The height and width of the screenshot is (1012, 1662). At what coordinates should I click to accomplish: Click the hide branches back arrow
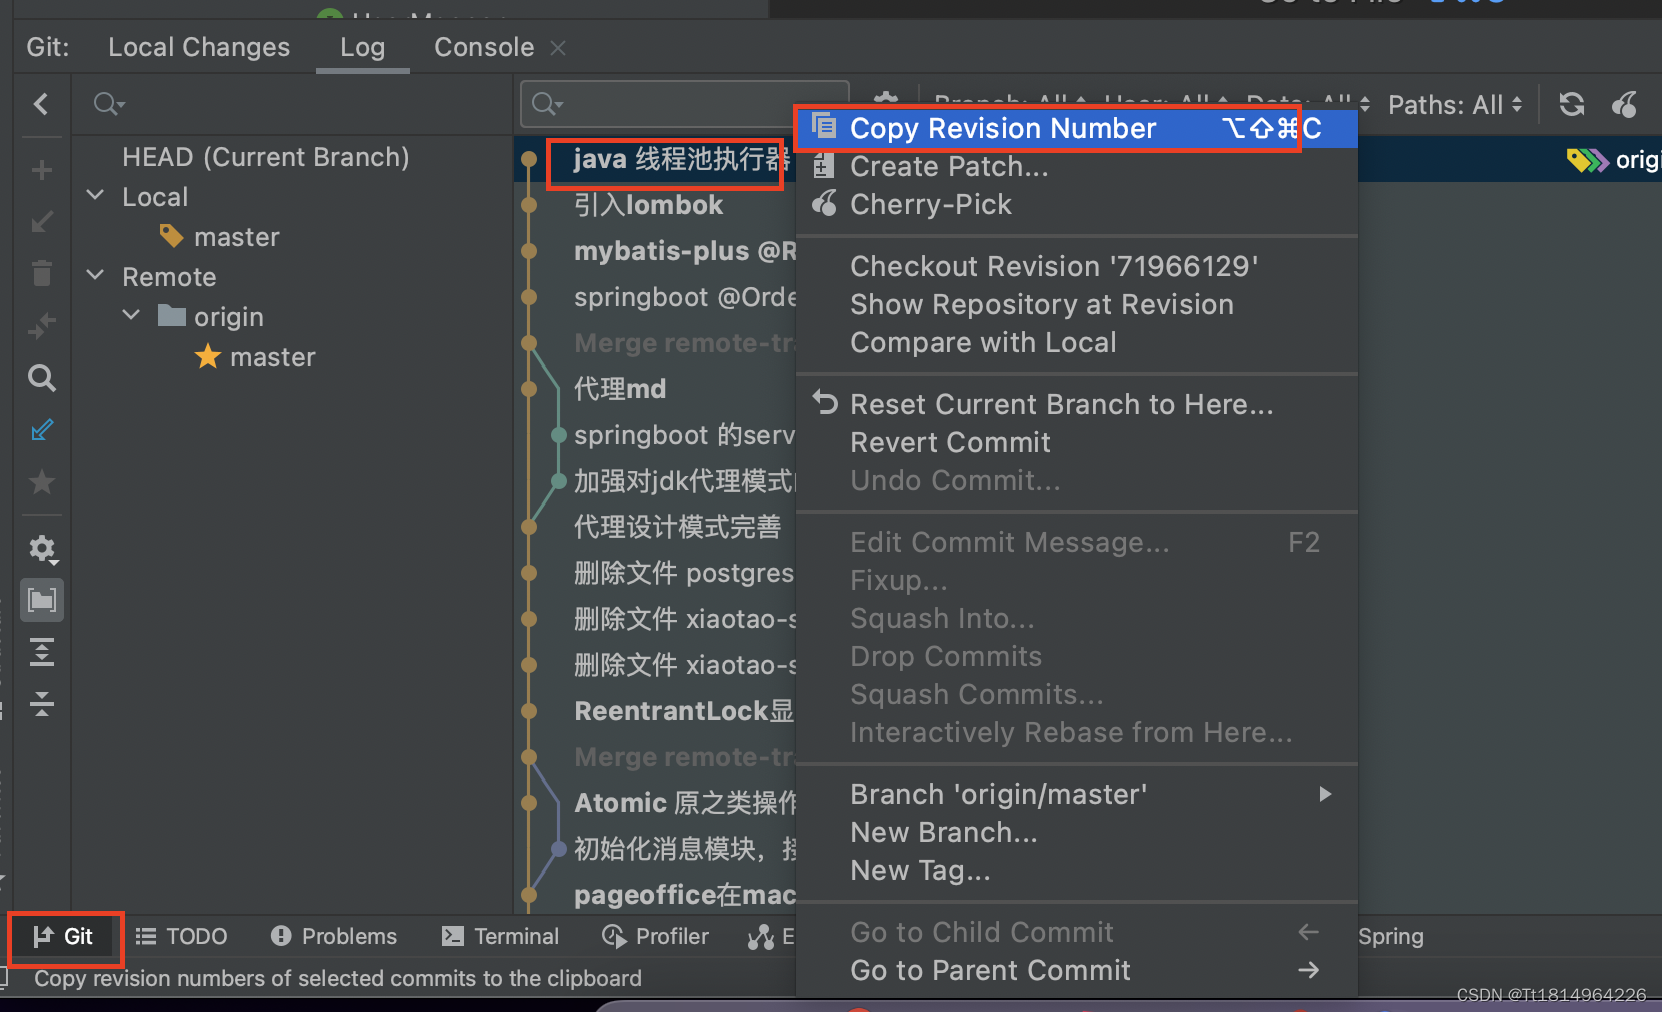pos(41,104)
